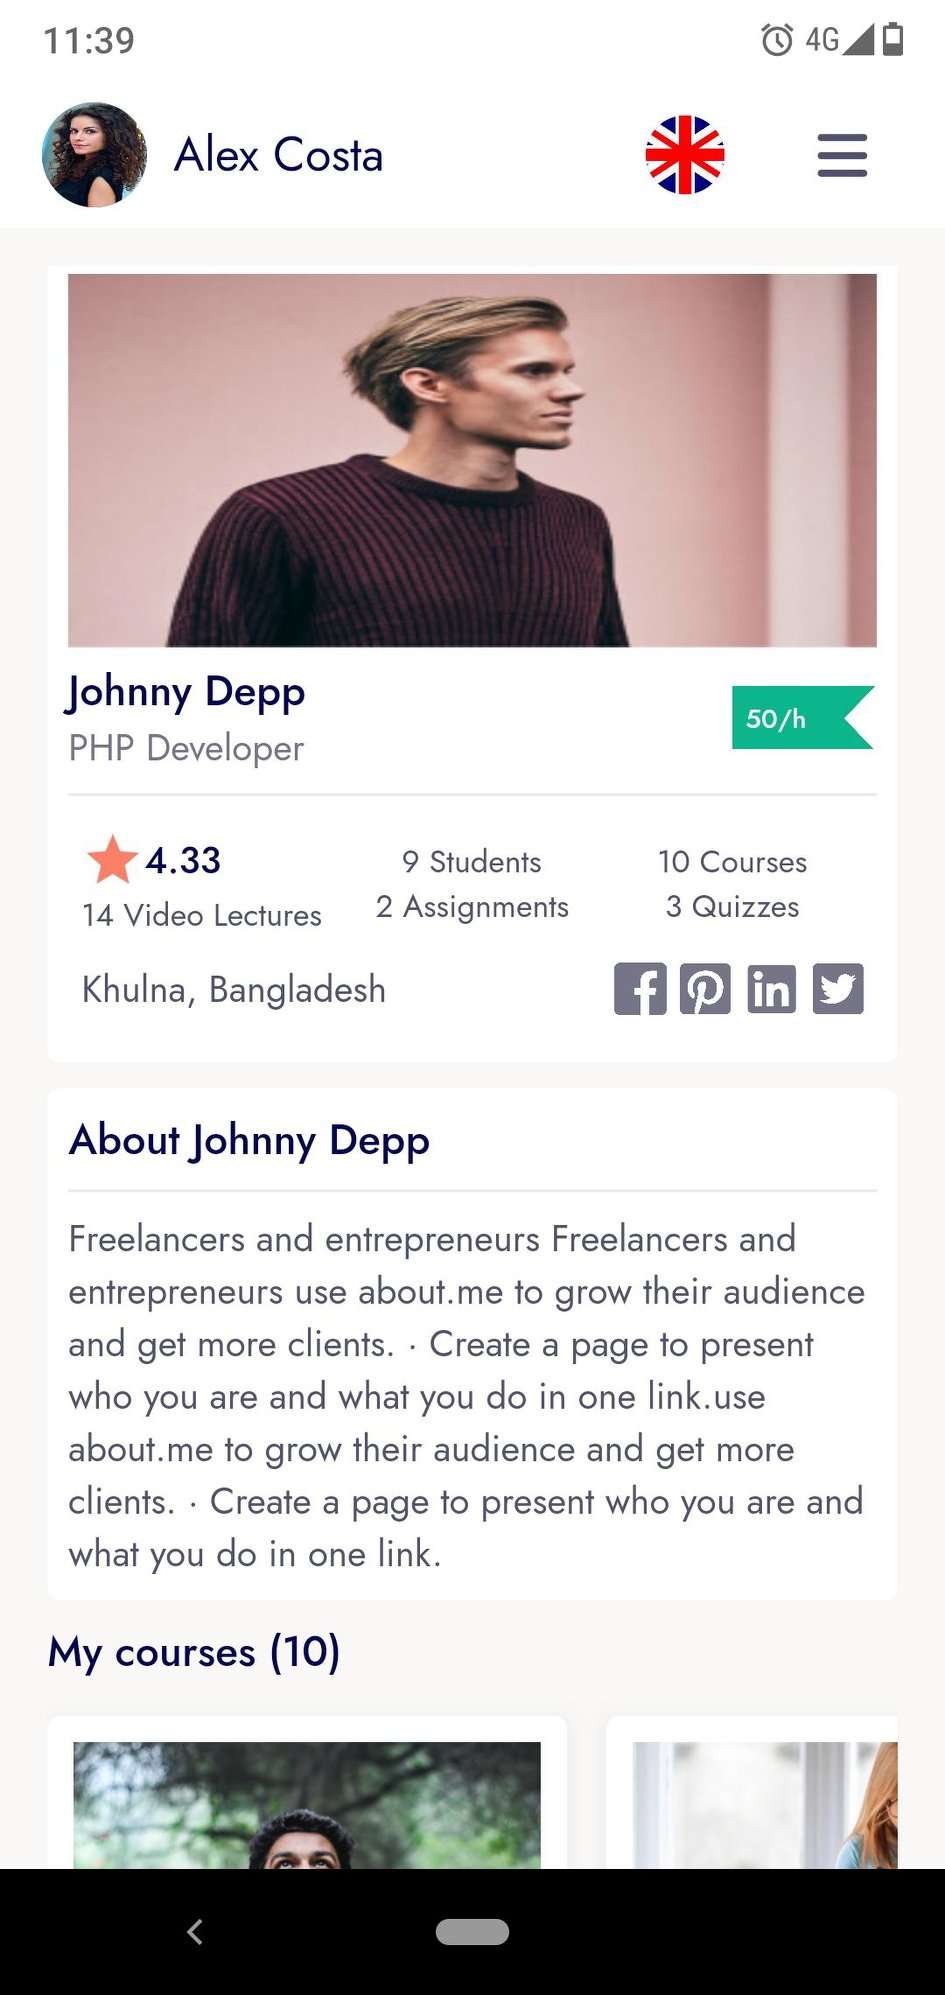
Task: Open LinkedIn social link
Action: pyautogui.click(x=771, y=990)
